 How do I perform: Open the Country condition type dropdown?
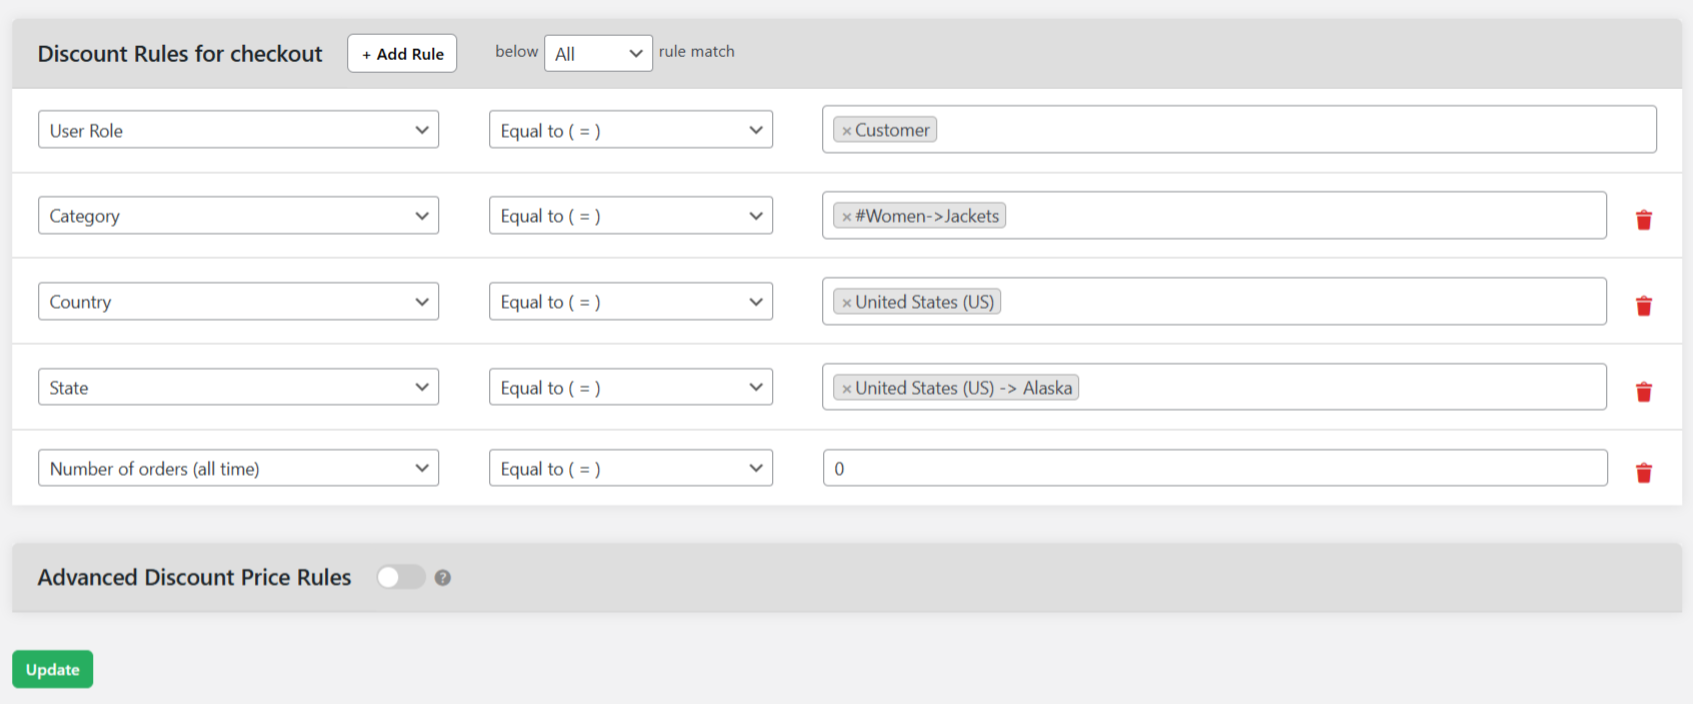click(x=238, y=302)
